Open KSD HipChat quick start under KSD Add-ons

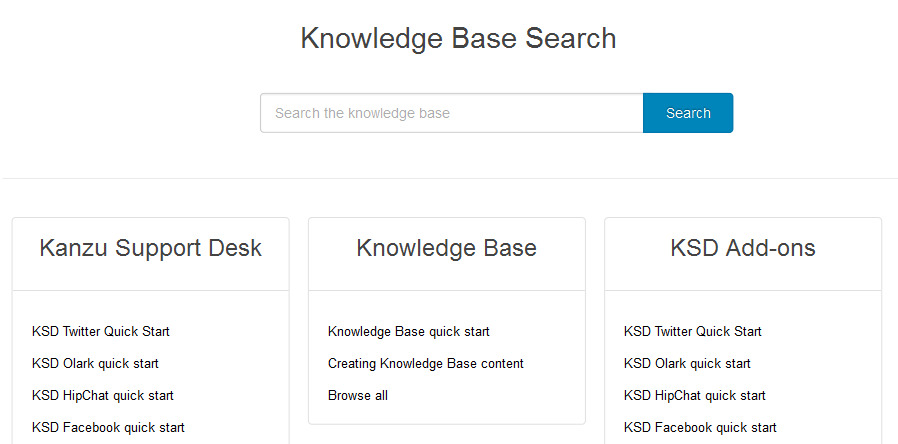click(695, 395)
